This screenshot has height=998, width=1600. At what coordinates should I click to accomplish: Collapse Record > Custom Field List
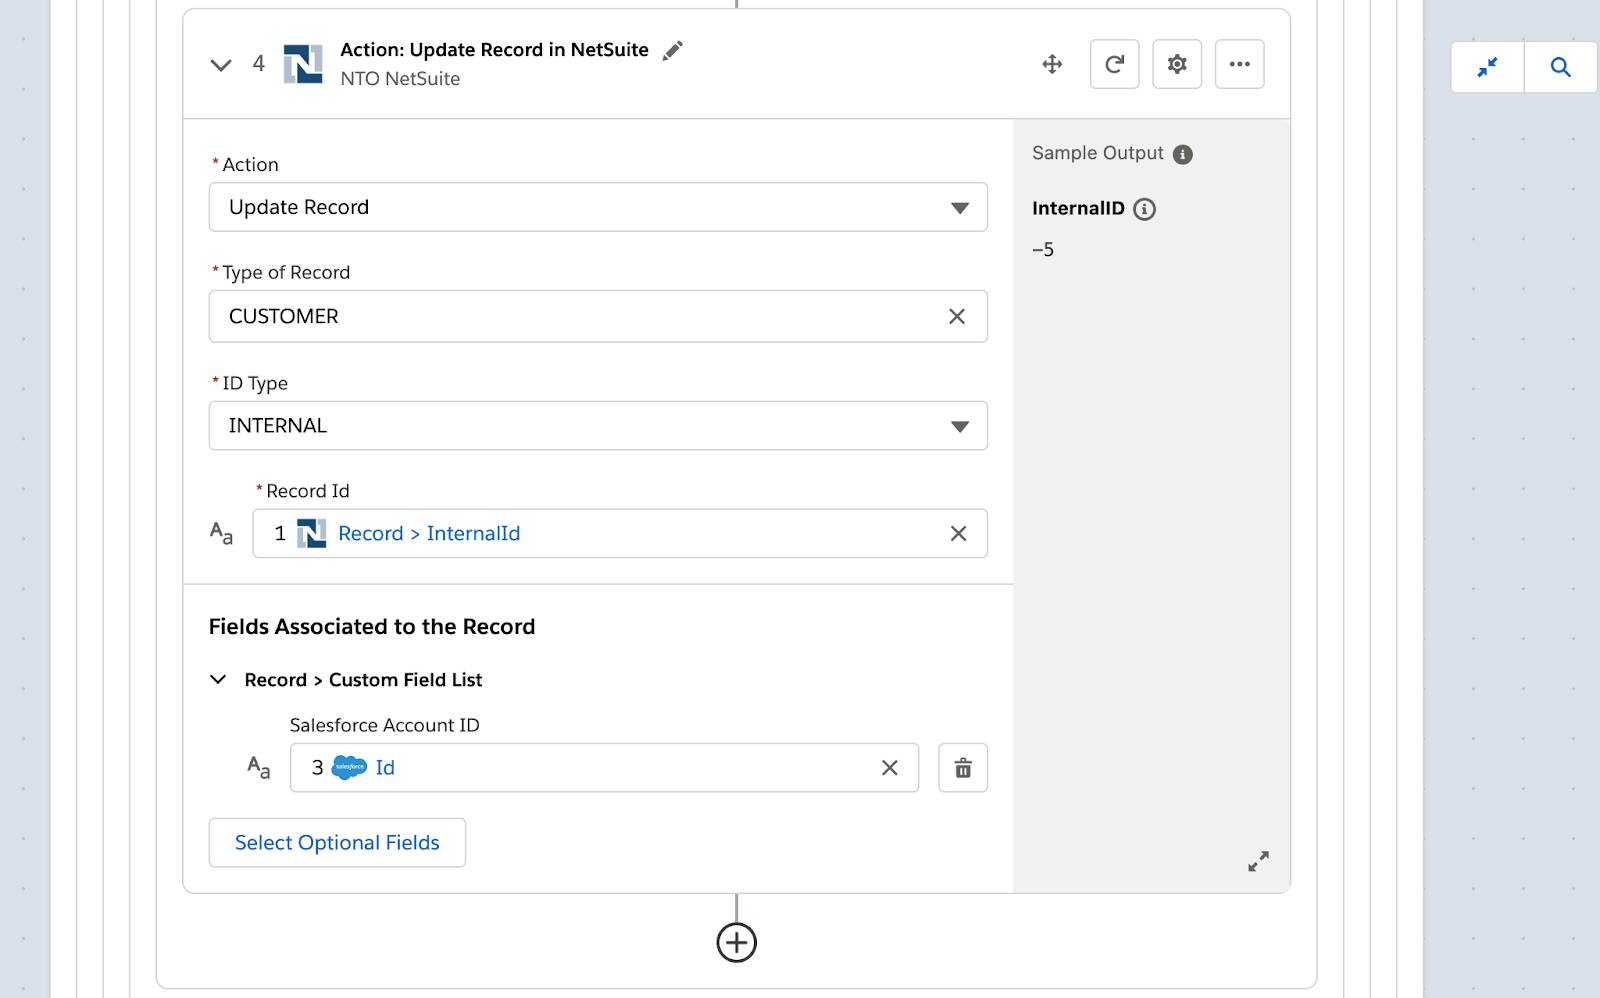click(x=218, y=680)
